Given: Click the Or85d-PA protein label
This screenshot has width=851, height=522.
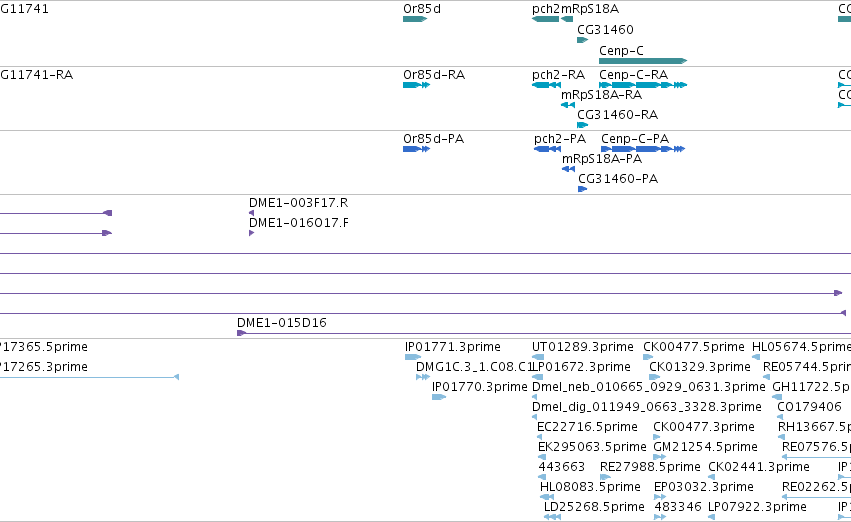Looking at the screenshot, I should tap(434, 139).
